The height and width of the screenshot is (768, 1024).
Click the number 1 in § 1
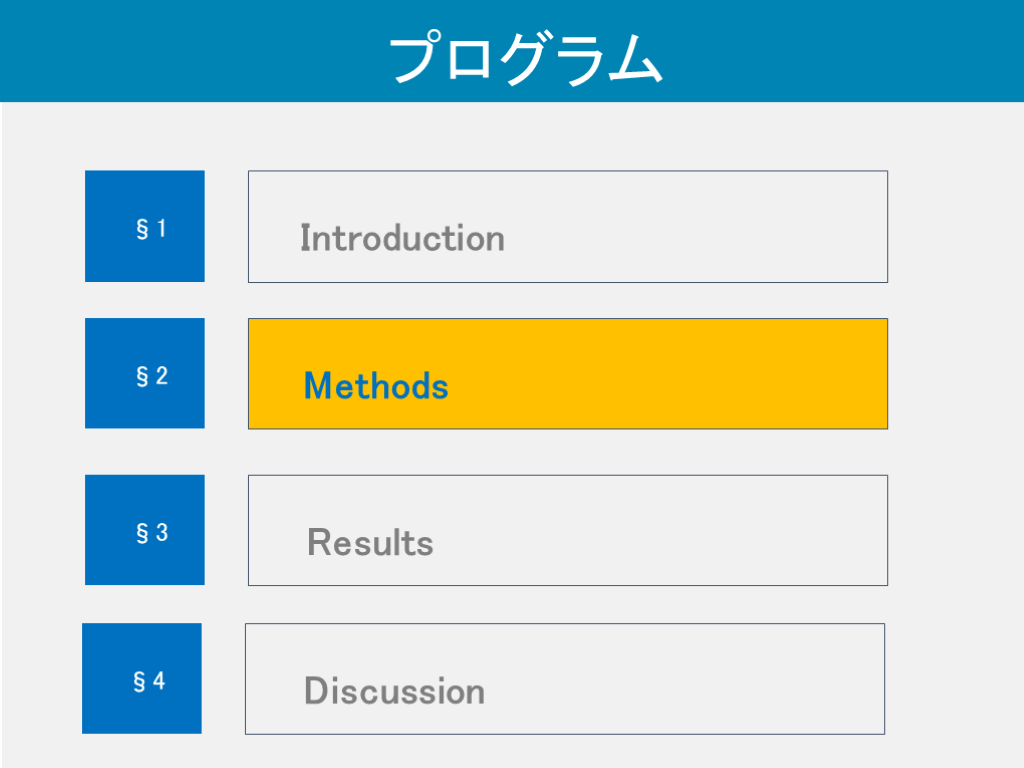click(161, 229)
